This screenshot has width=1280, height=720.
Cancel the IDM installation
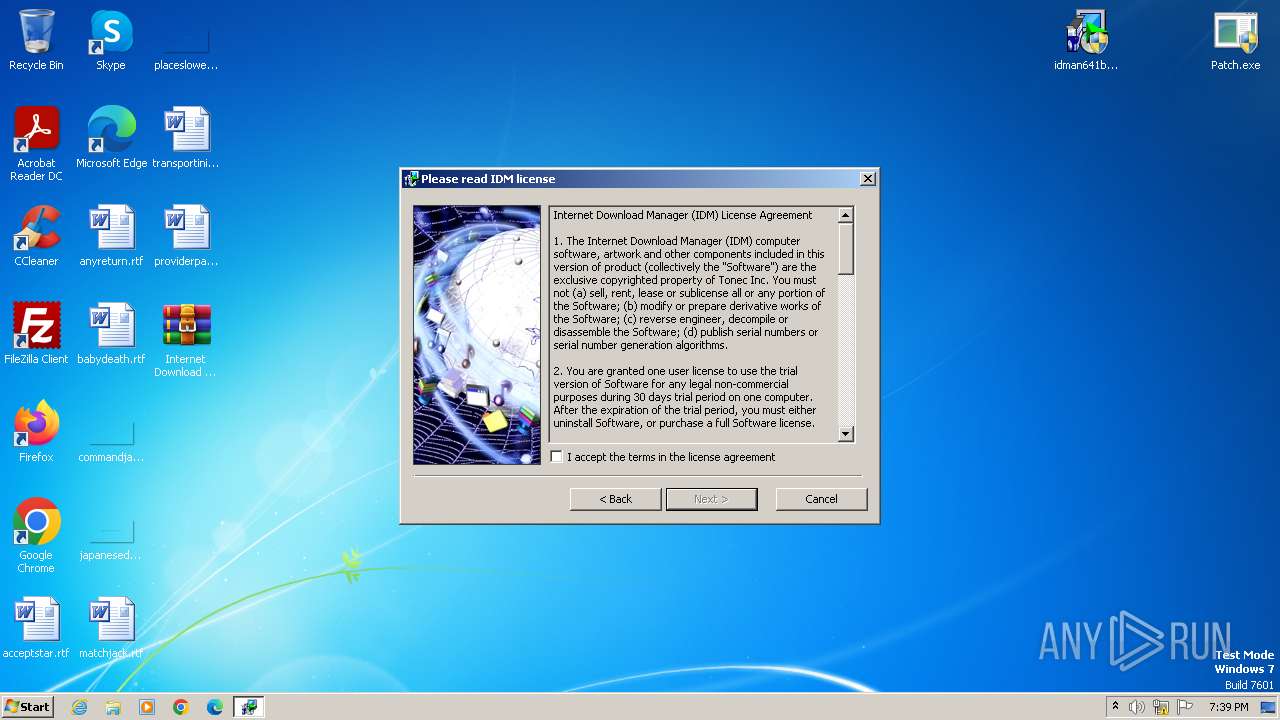click(822, 499)
